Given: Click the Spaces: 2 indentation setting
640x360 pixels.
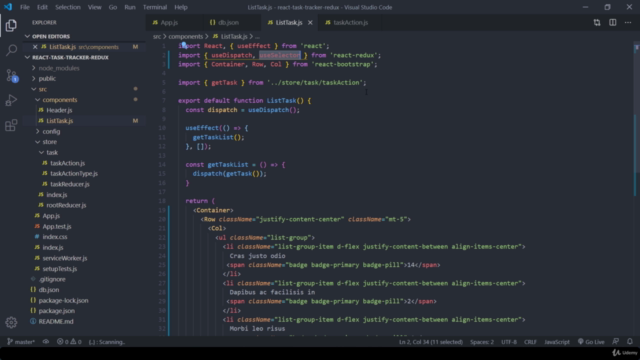Looking at the screenshot, I should pos(482,342).
